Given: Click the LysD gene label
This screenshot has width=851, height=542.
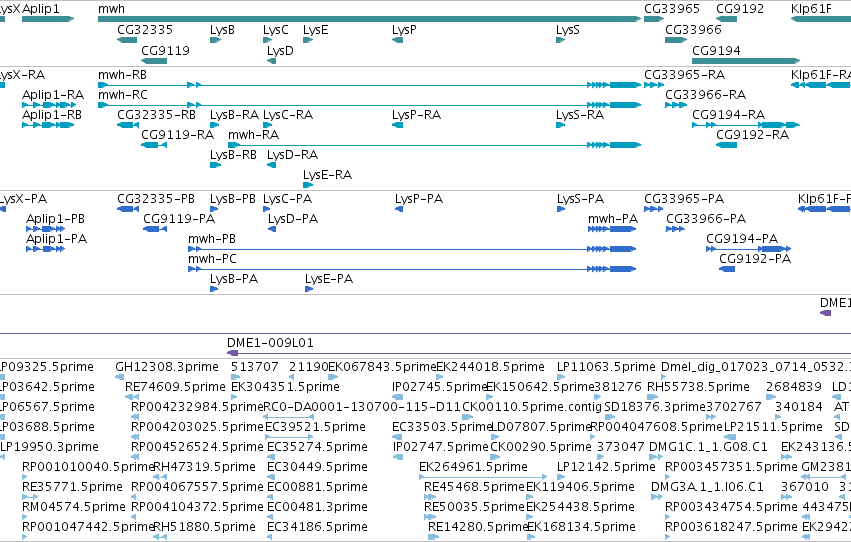Looking at the screenshot, I should 280,50.
